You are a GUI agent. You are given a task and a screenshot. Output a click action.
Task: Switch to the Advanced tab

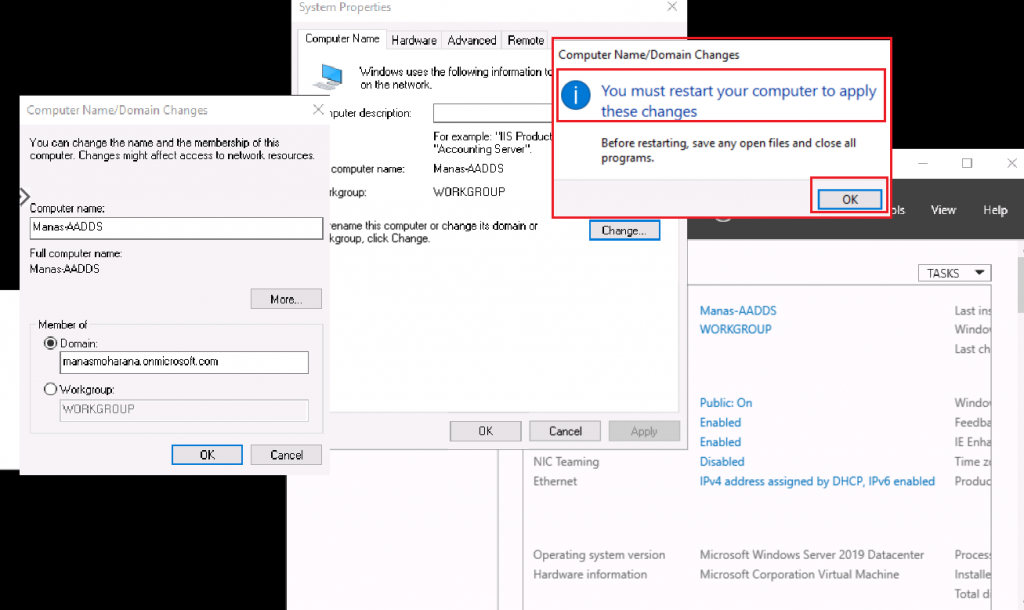471,40
